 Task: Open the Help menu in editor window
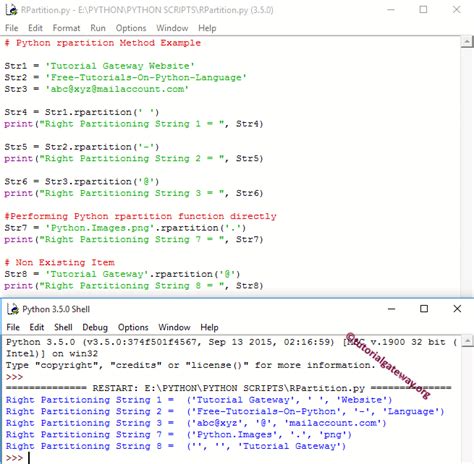(207, 28)
